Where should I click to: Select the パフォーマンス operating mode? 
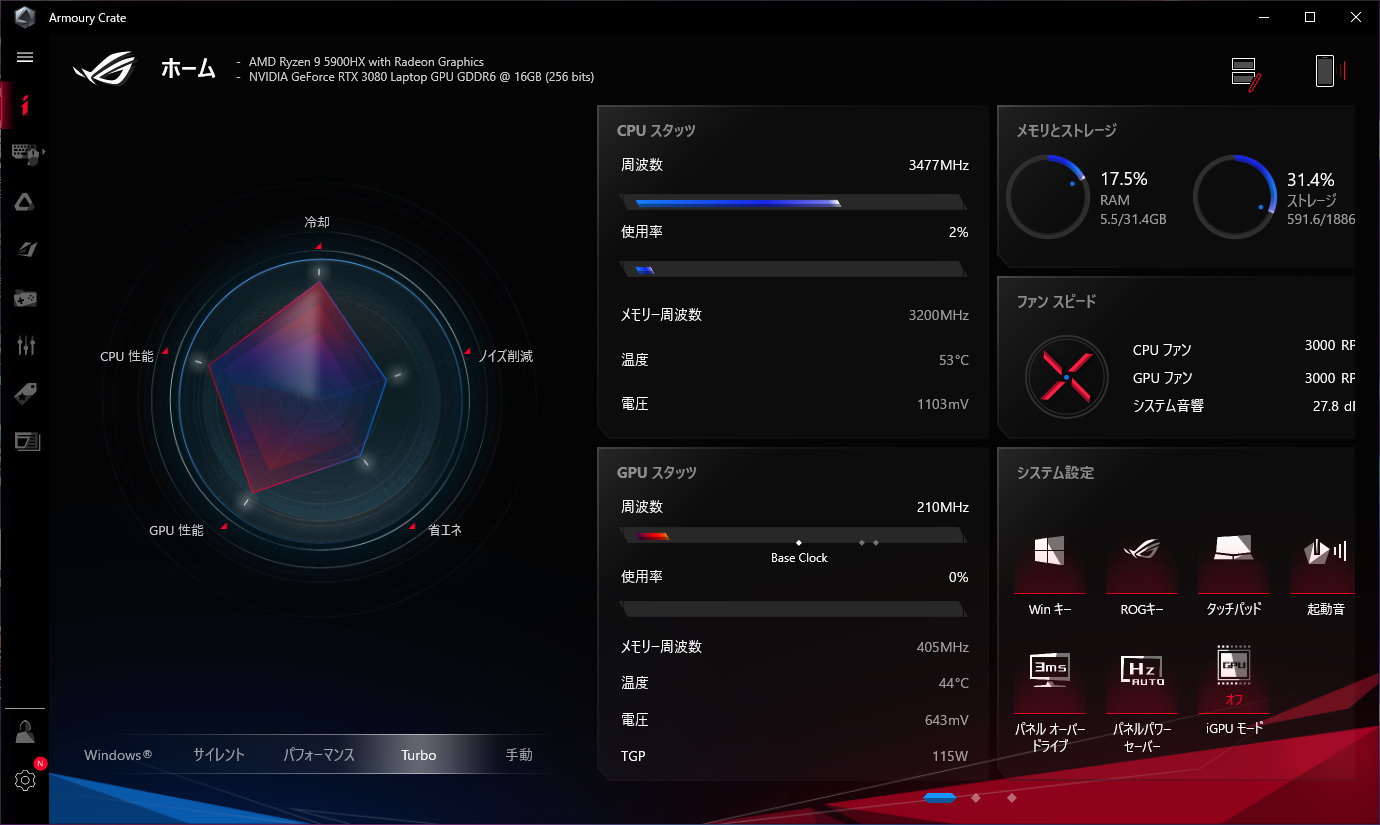coord(319,755)
